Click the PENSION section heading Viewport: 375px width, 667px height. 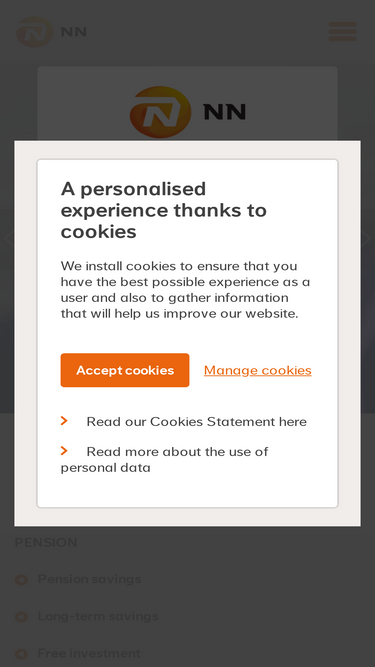click(46, 542)
